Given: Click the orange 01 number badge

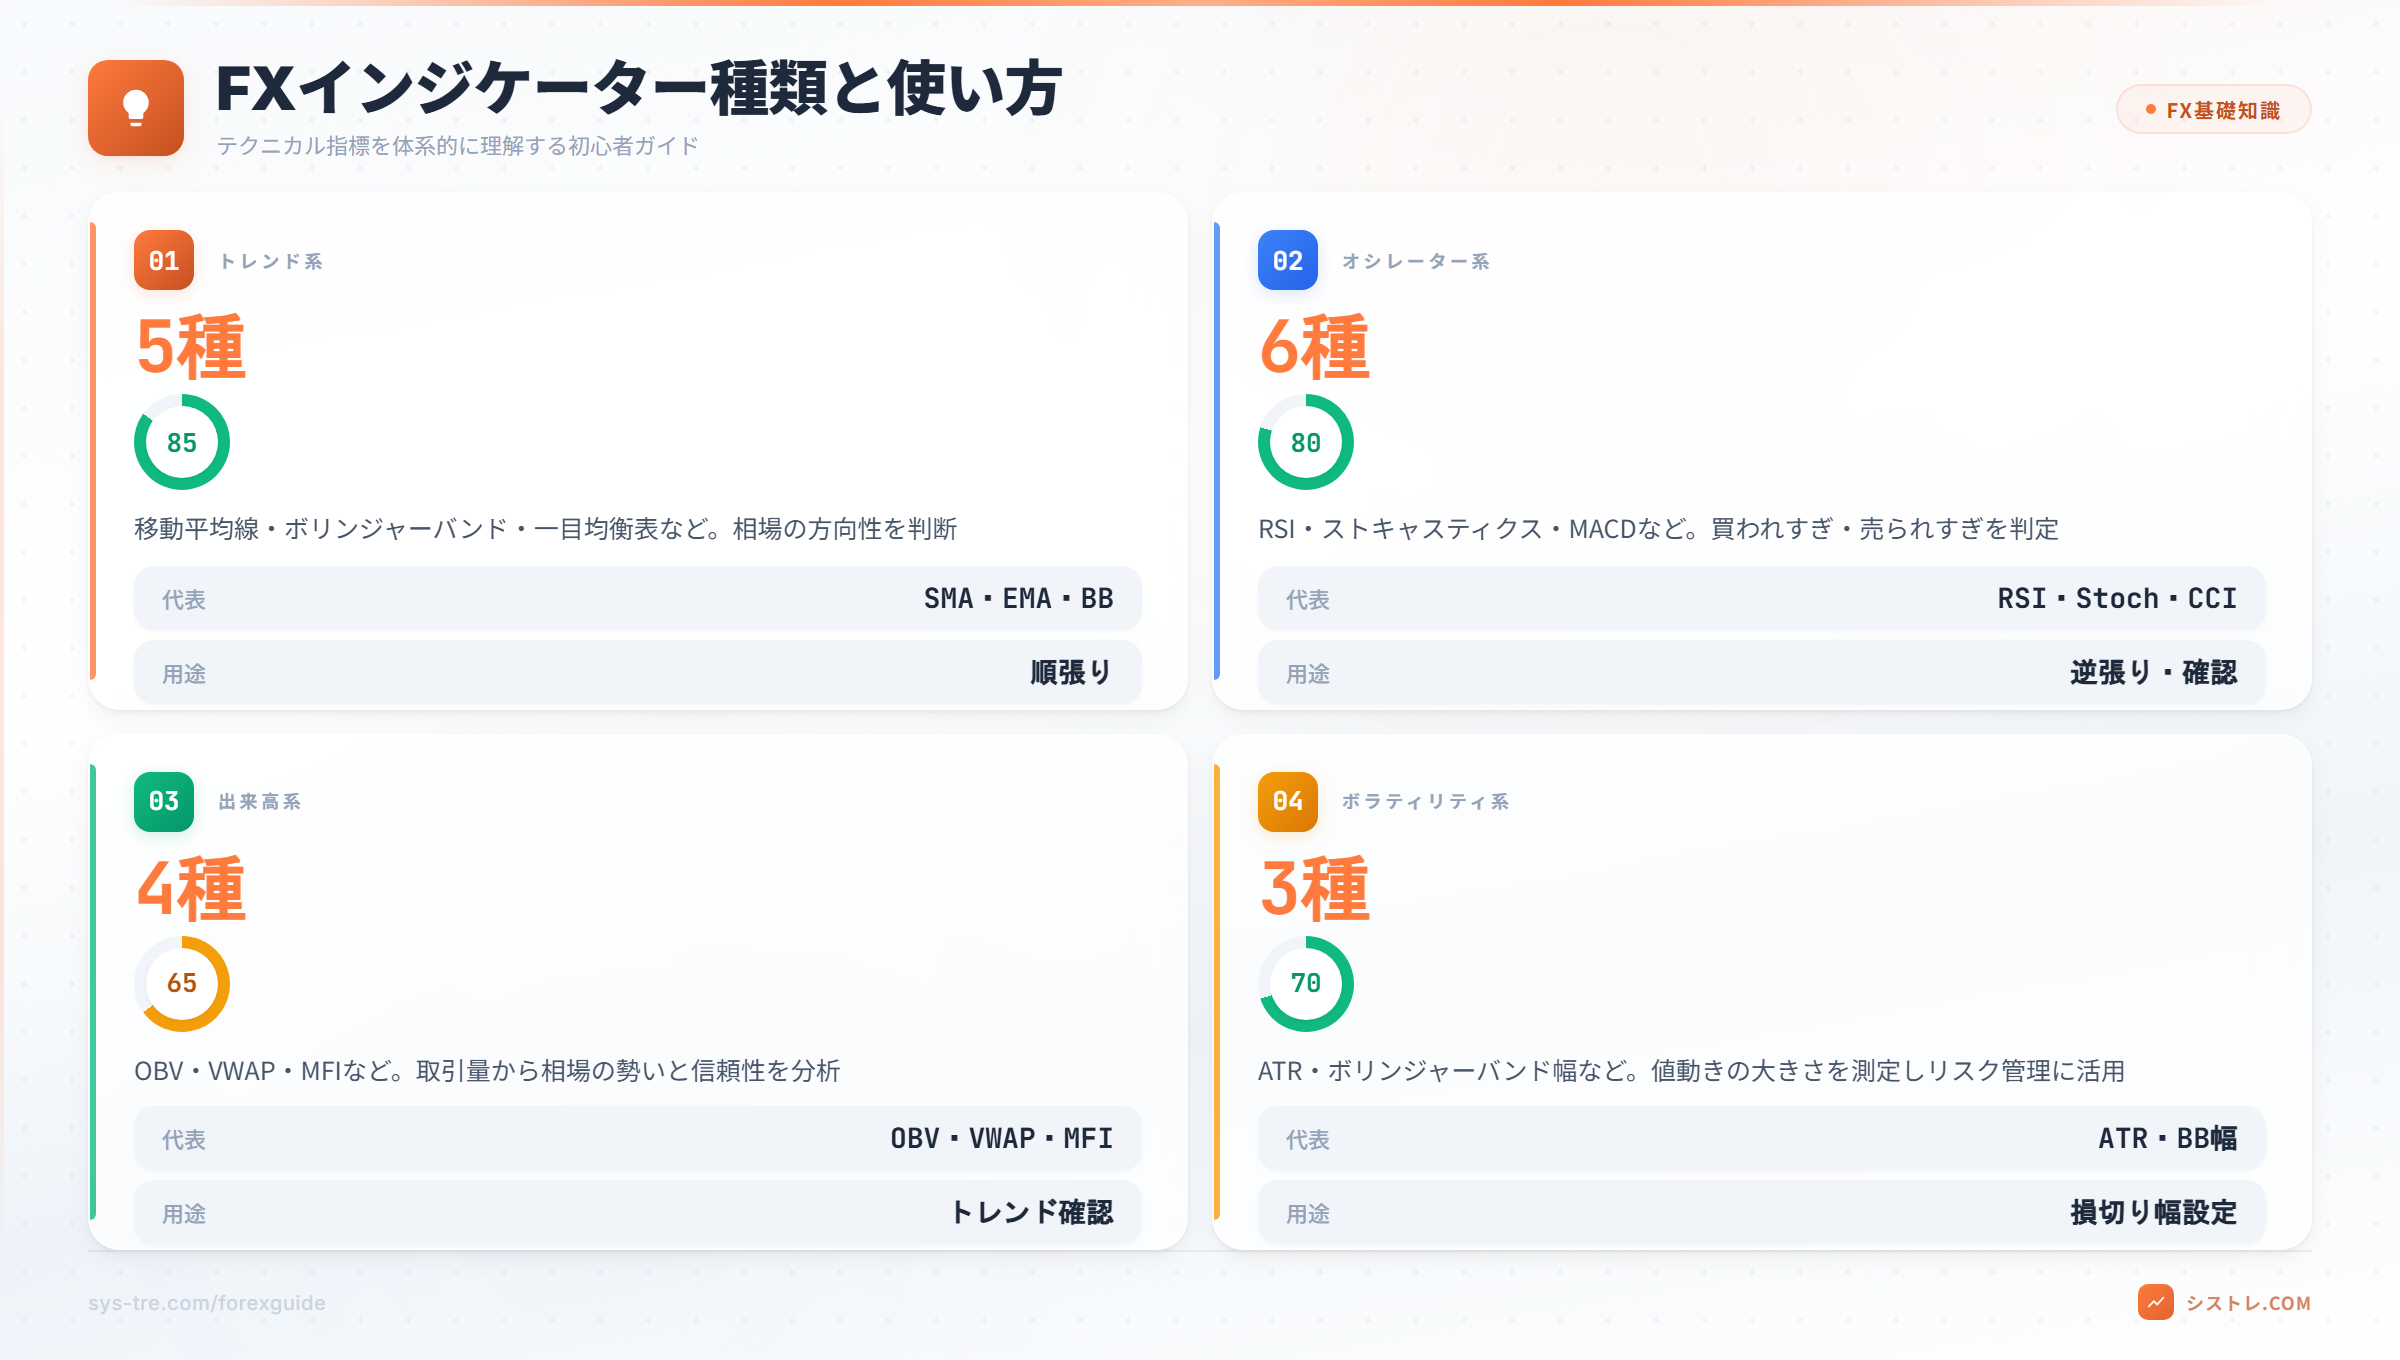Looking at the screenshot, I should (164, 261).
